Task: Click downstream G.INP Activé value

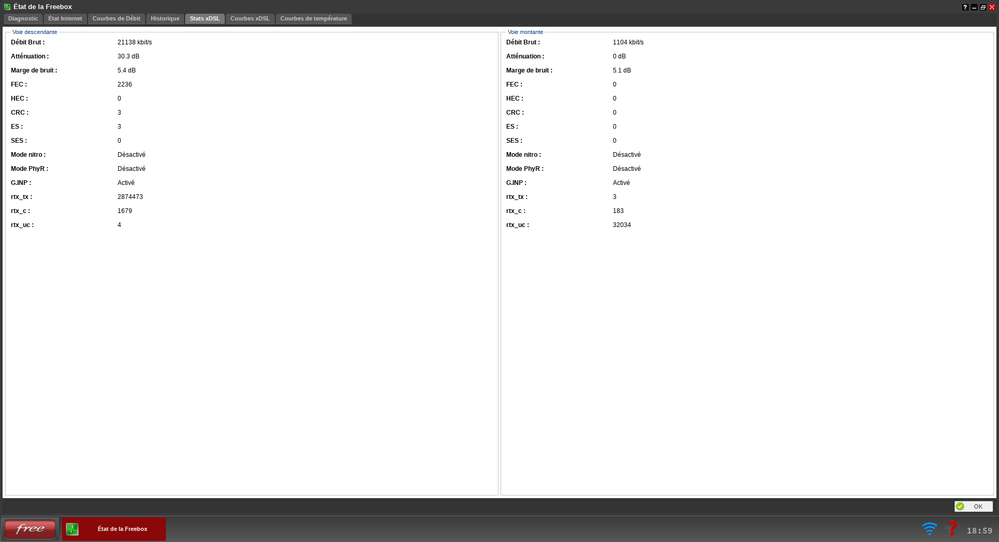Action: (126, 183)
